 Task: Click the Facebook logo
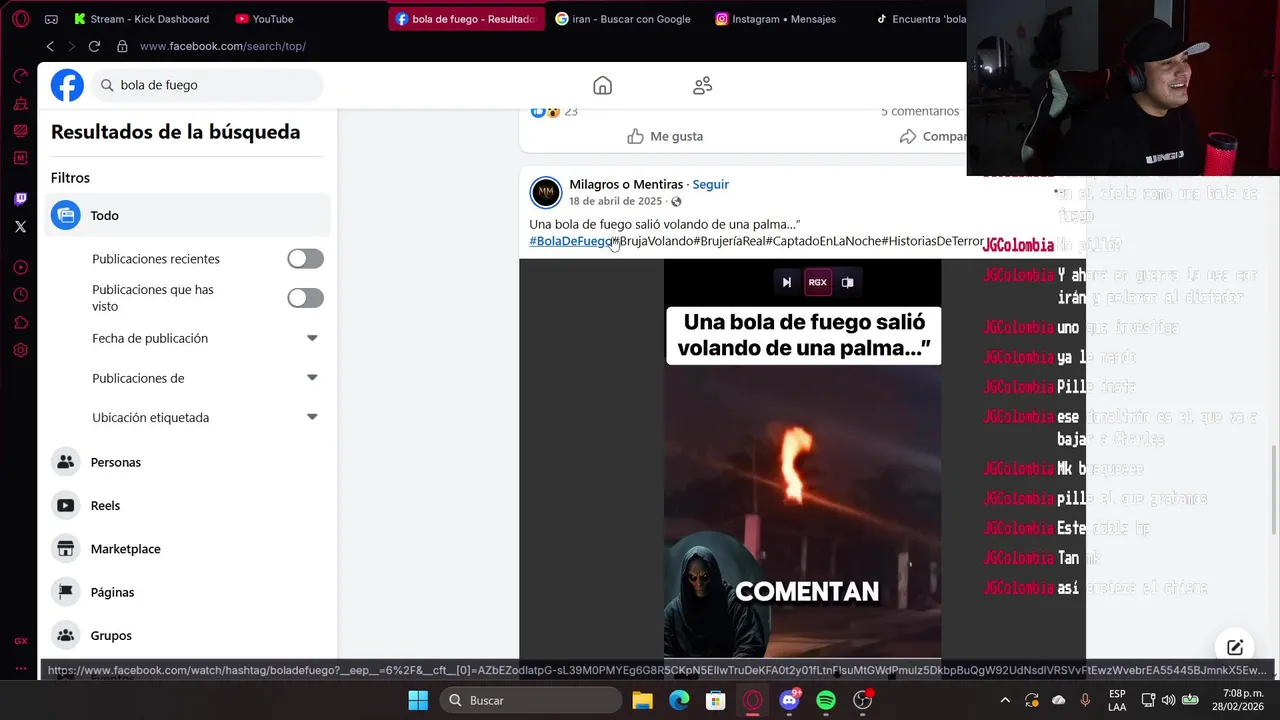[x=67, y=85]
